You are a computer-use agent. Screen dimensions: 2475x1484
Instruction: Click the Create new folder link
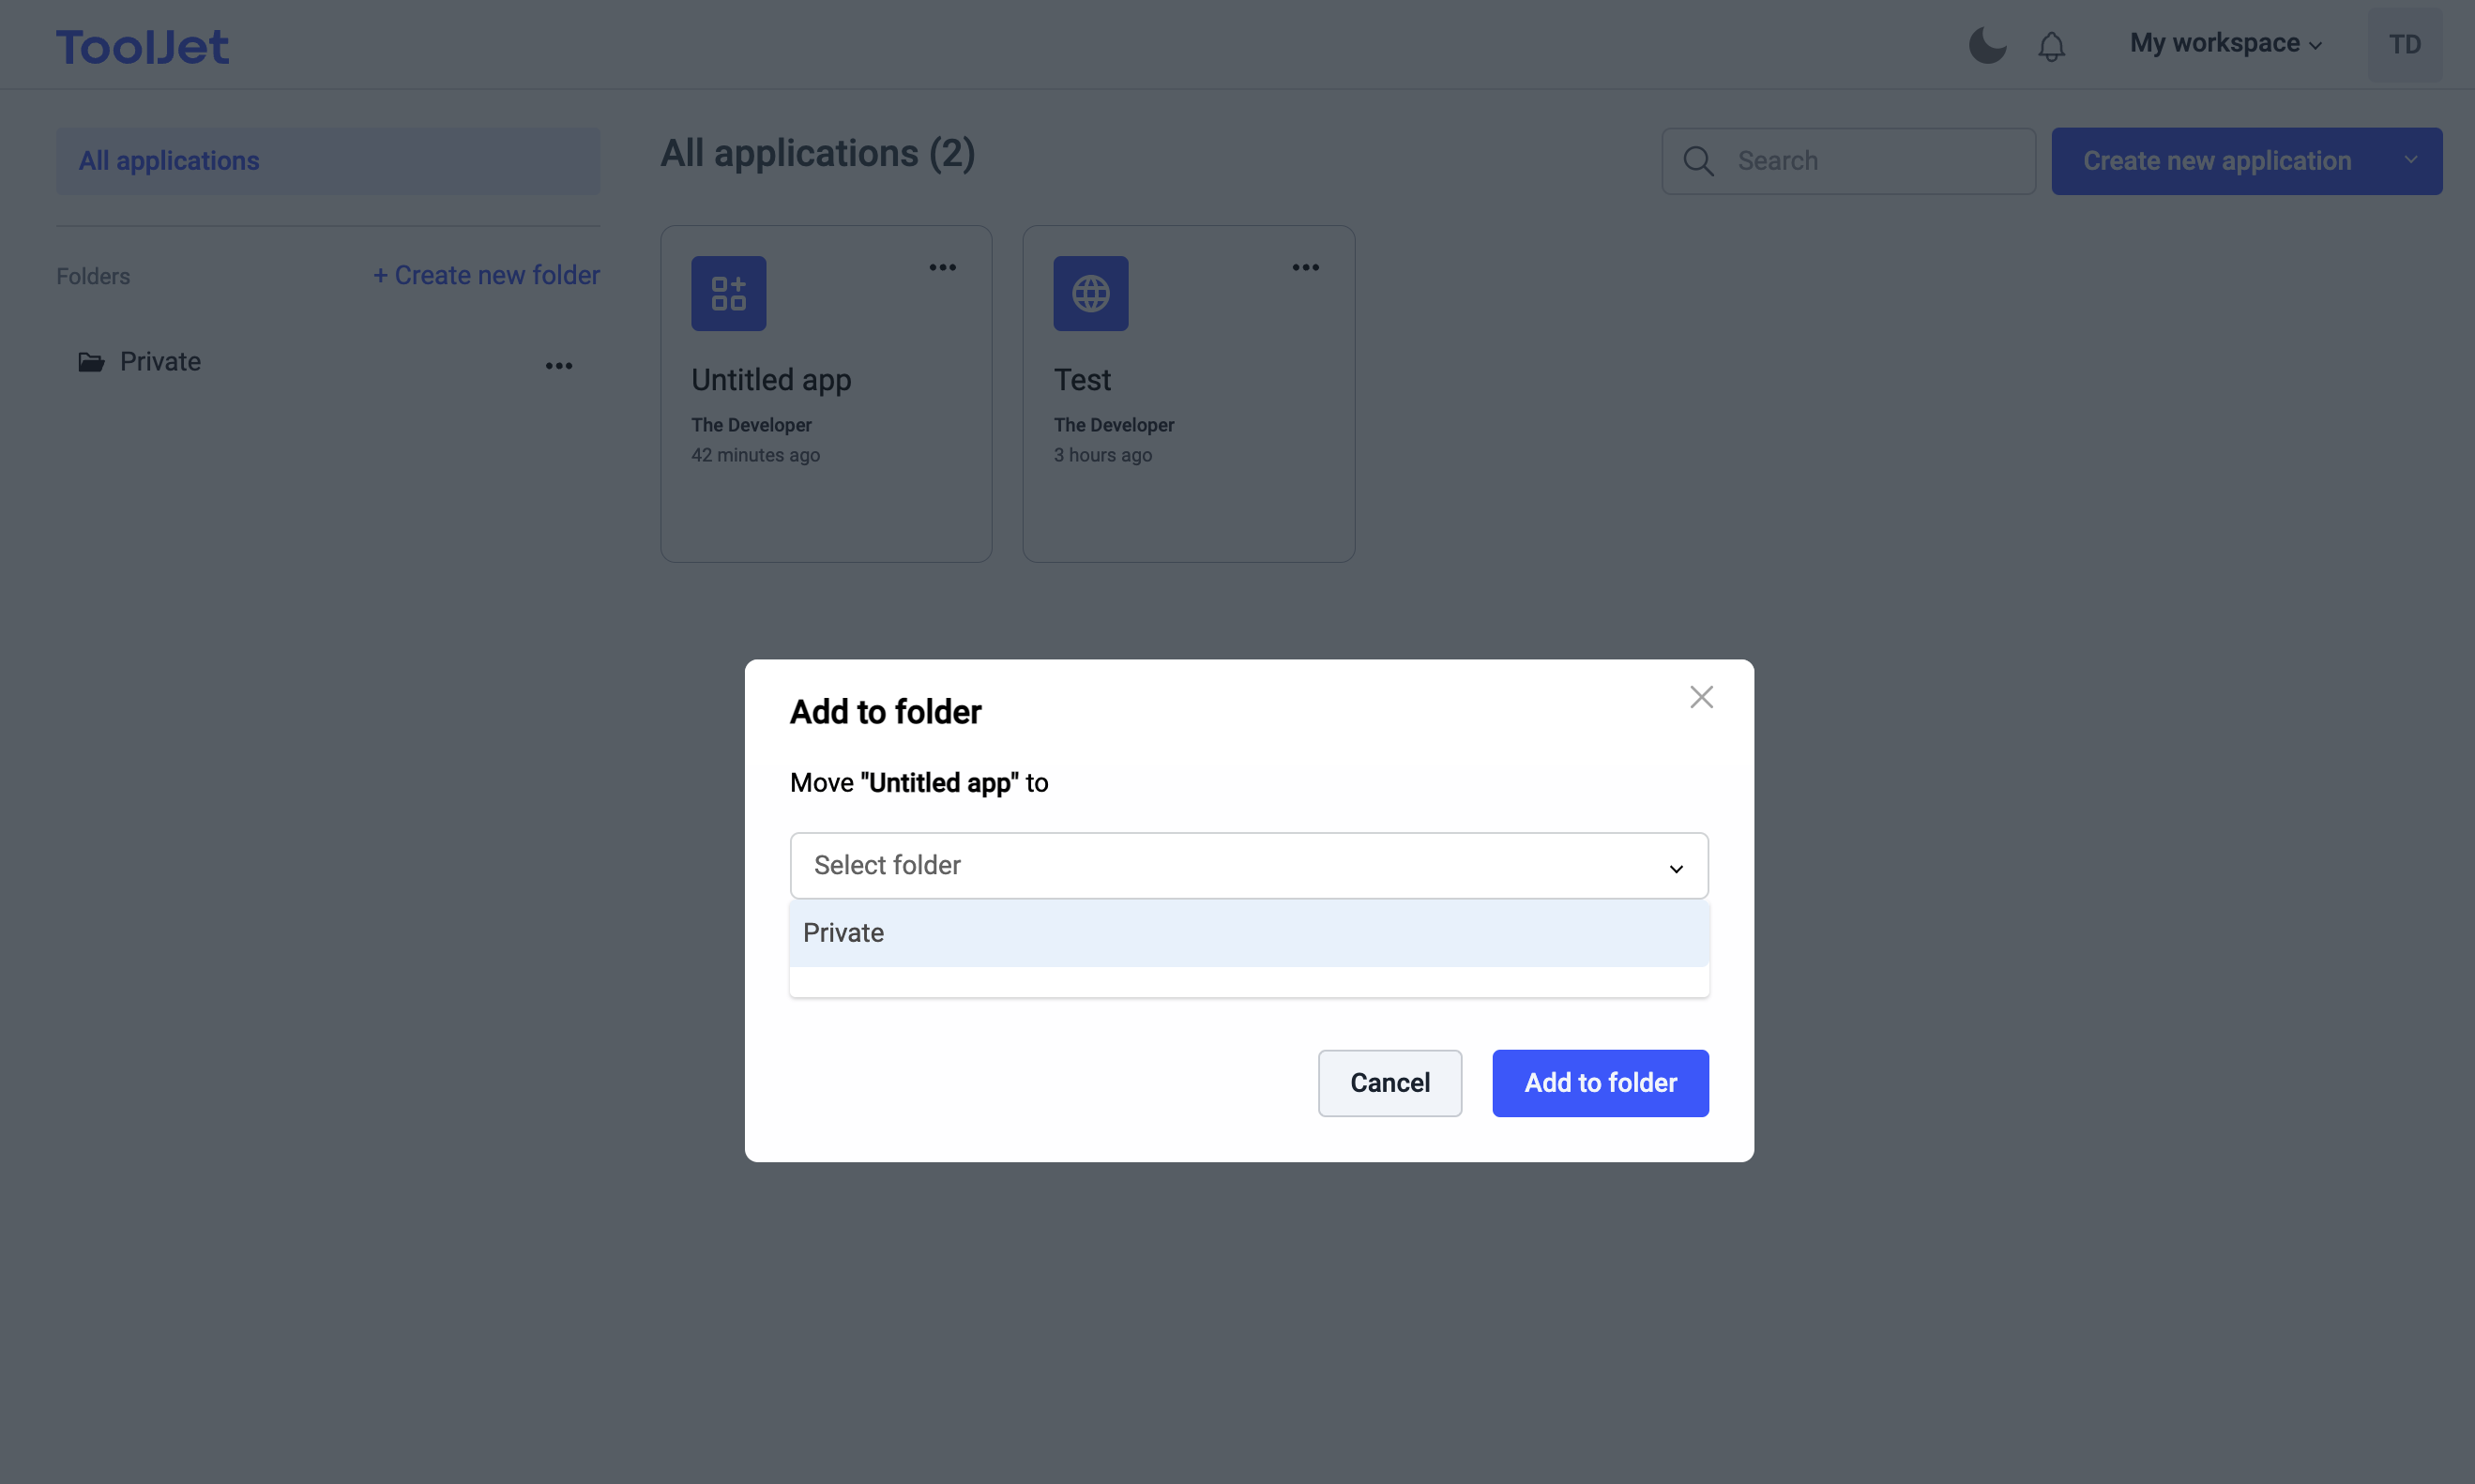[486, 275]
